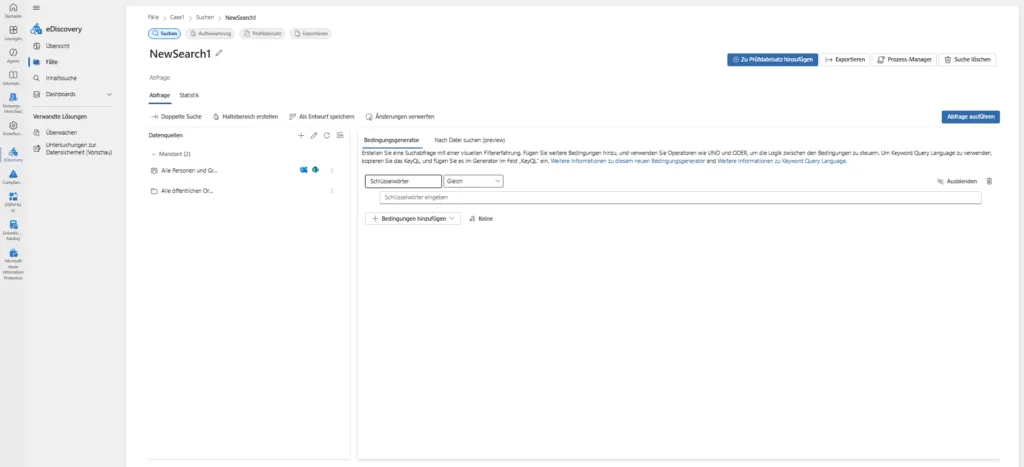Screen dimensions: 1024x467
Task: Open the Gleich operator dropdown
Action: [x=473, y=181]
